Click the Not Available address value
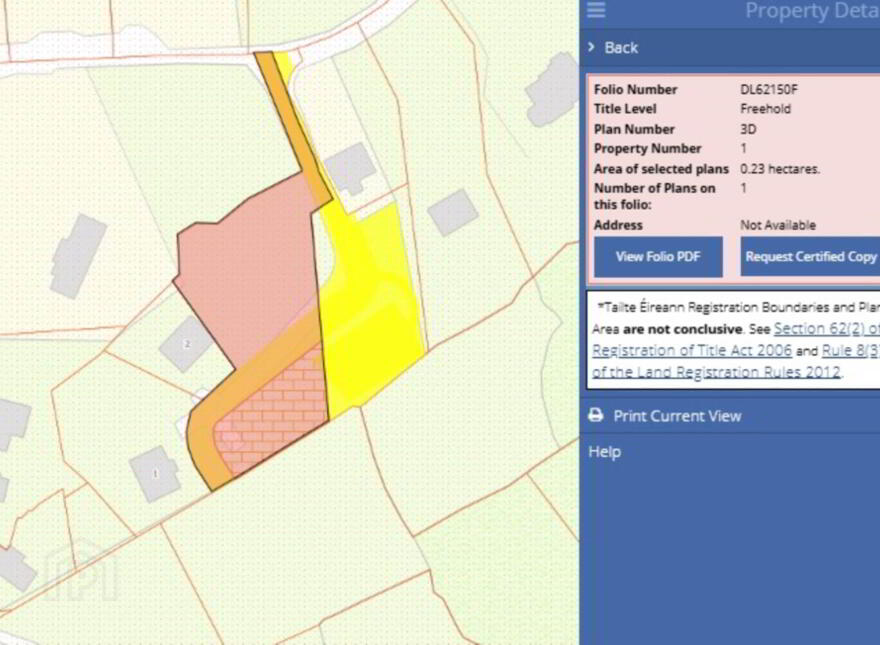 [x=778, y=225]
